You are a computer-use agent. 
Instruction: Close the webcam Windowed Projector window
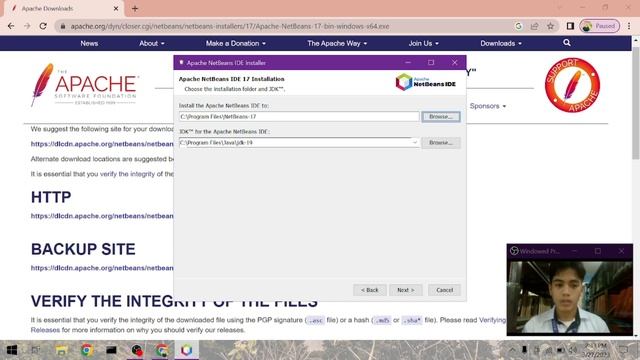pos(621,251)
